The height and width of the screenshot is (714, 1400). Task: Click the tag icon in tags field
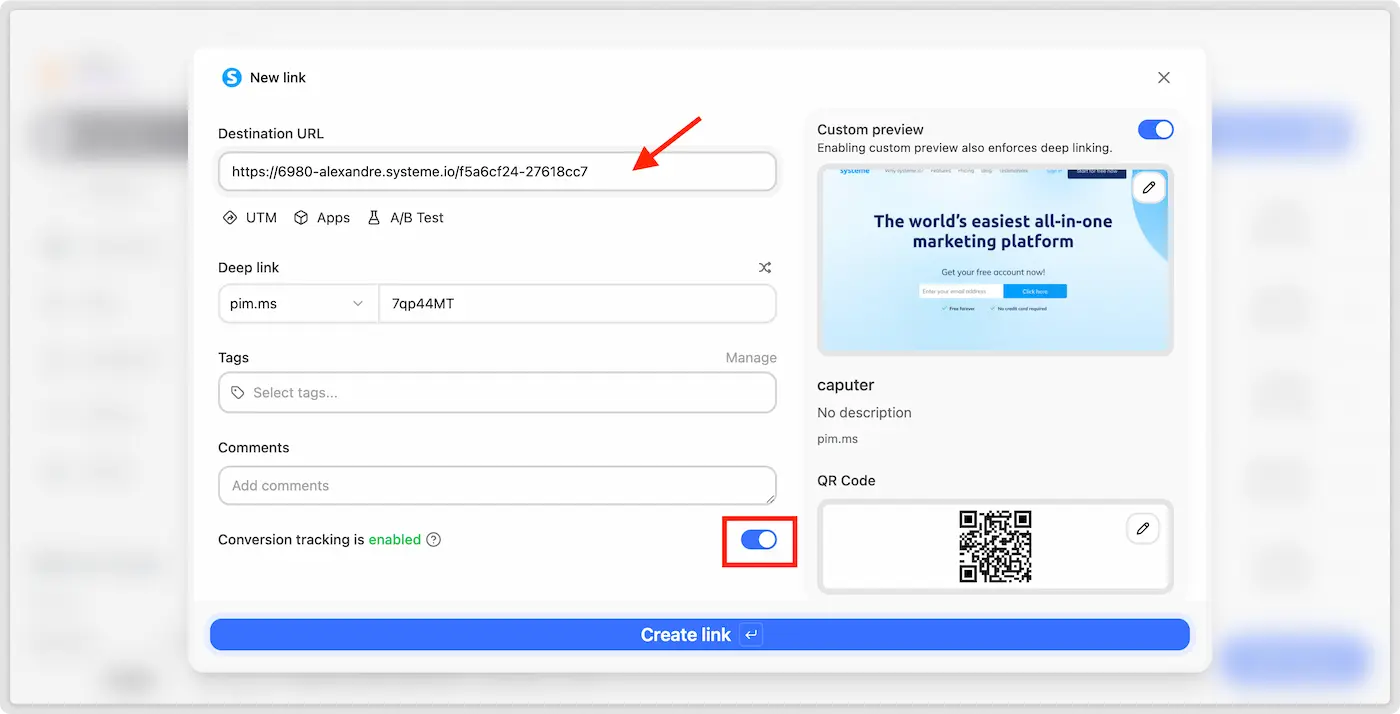point(238,393)
